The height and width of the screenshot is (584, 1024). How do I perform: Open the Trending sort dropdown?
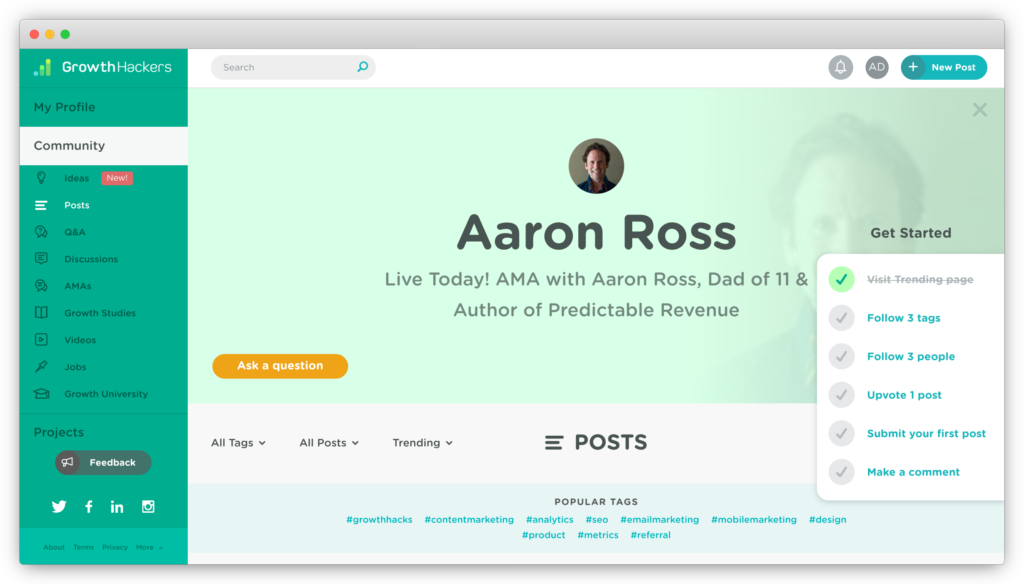tap(422, 442)
